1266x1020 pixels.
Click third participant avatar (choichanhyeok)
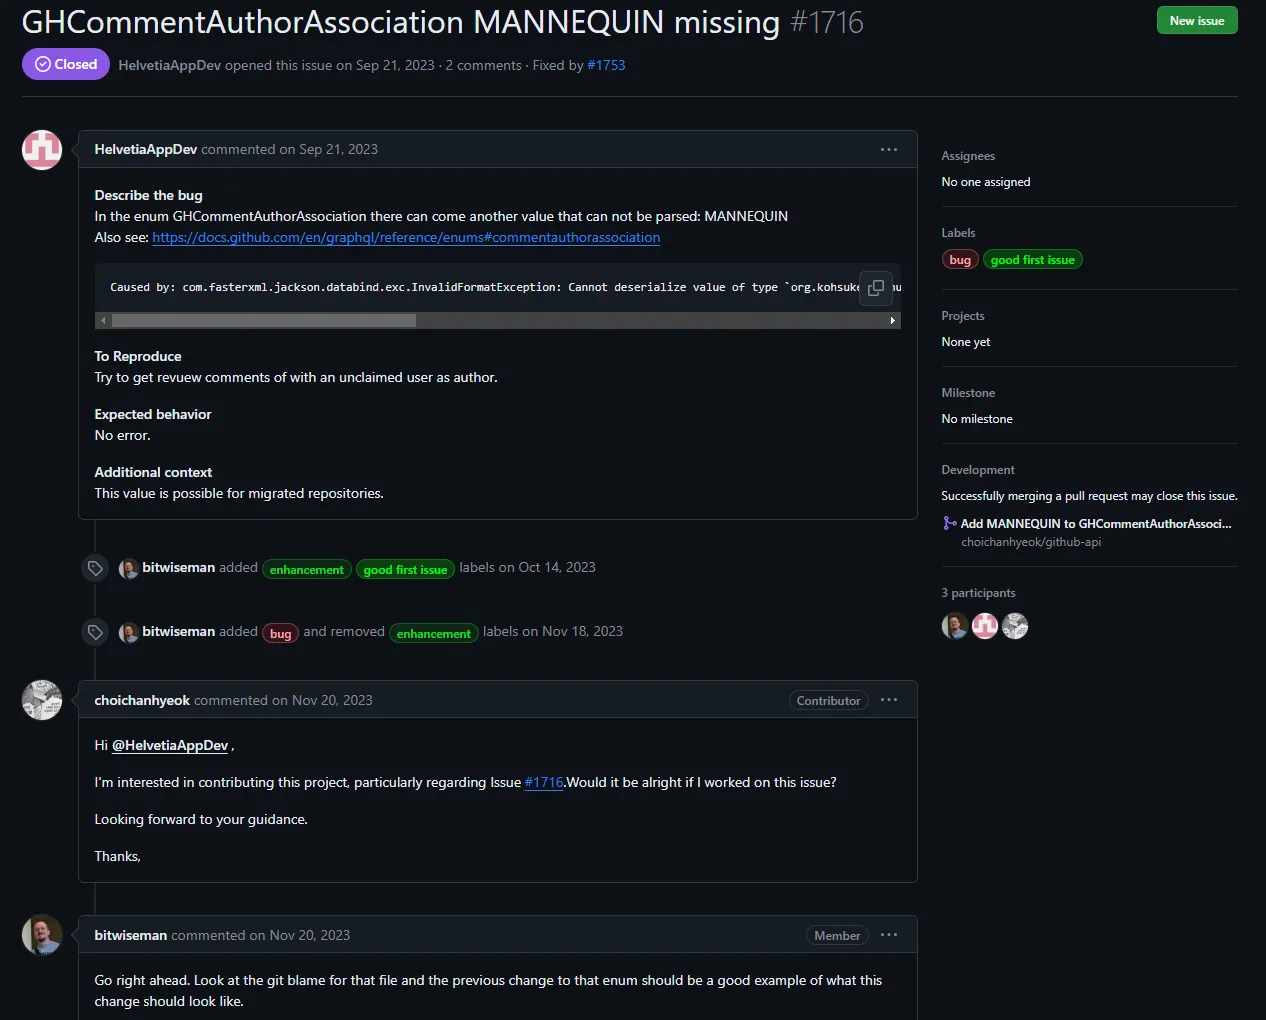[x=1015, y=626]
